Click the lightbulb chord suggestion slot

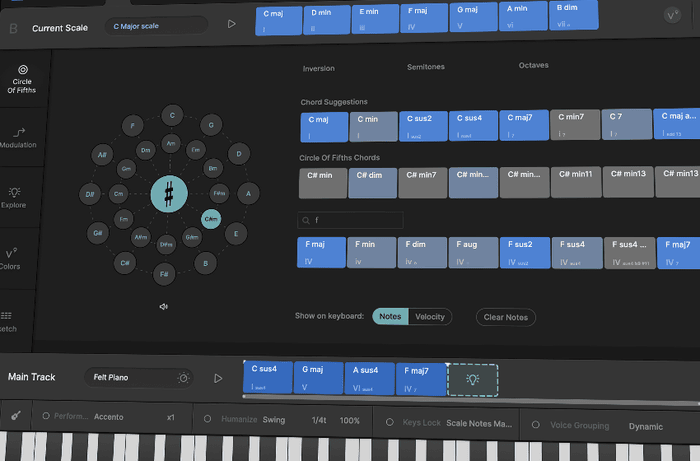pyautogui.click(x=472, y=378)
